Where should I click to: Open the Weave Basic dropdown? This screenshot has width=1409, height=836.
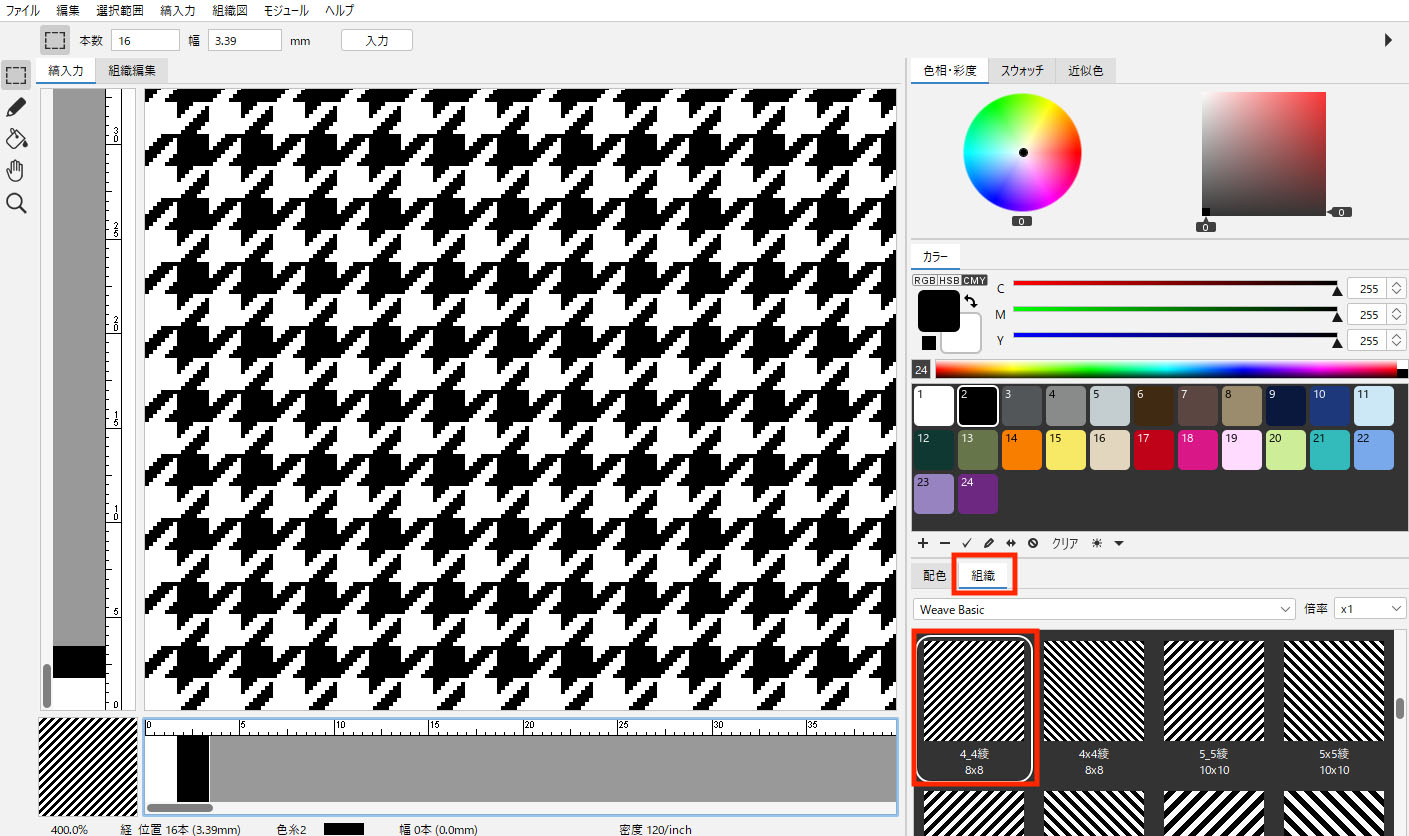click(x=1104, y=609)
